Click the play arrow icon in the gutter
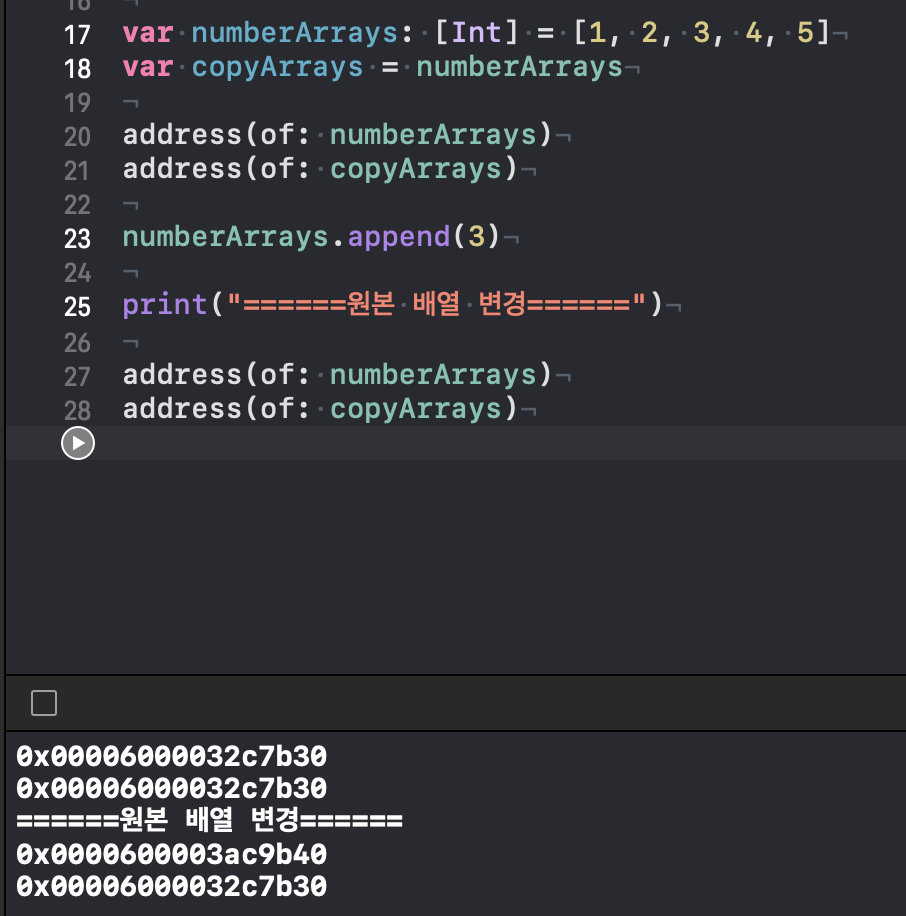The width and height of the screenshot is (906, 916). (77, 443)
